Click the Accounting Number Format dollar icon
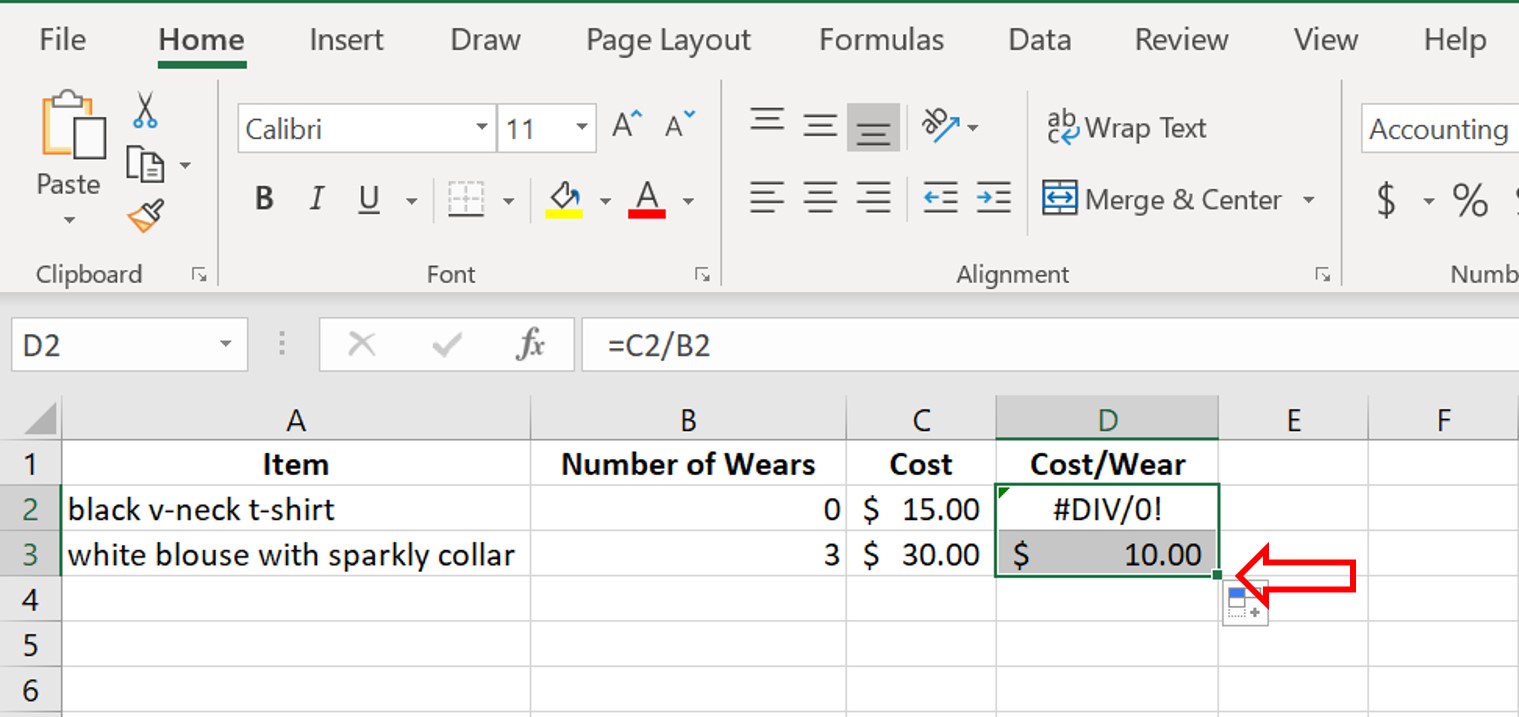This screenshot has height=717, width=1519. [1386, 200]
